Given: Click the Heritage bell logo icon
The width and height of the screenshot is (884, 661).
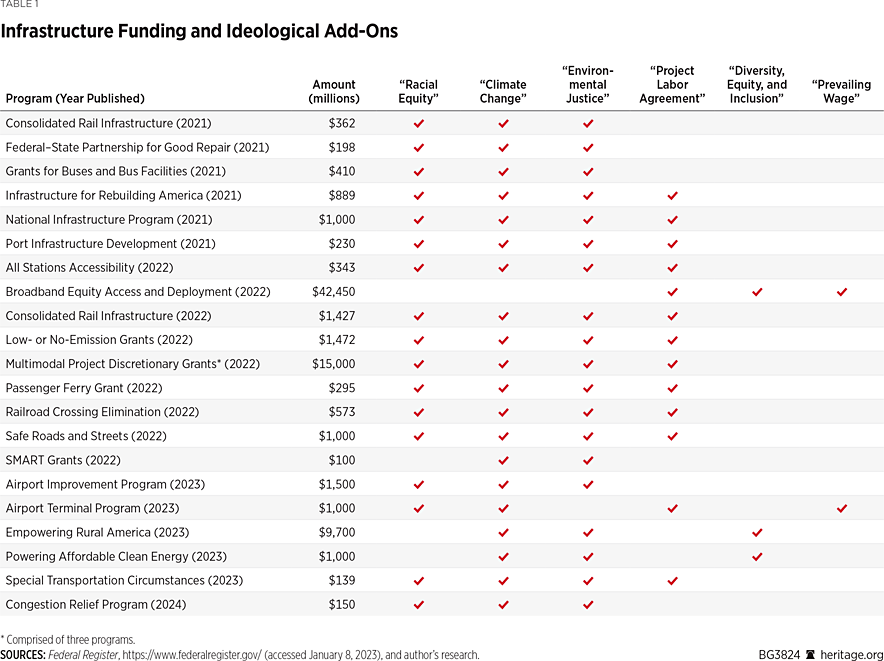Looking at the screenshot, I should coord(810,655).
